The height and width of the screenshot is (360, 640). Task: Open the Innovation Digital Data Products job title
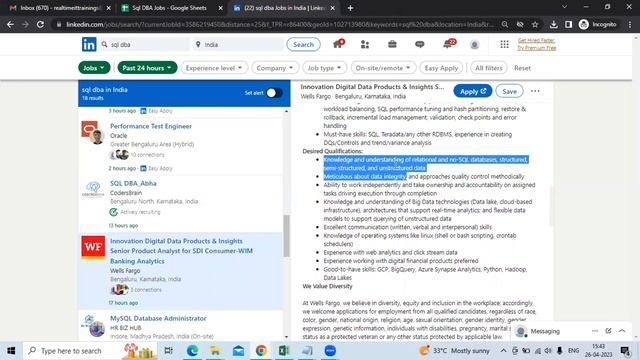[181, 251]
